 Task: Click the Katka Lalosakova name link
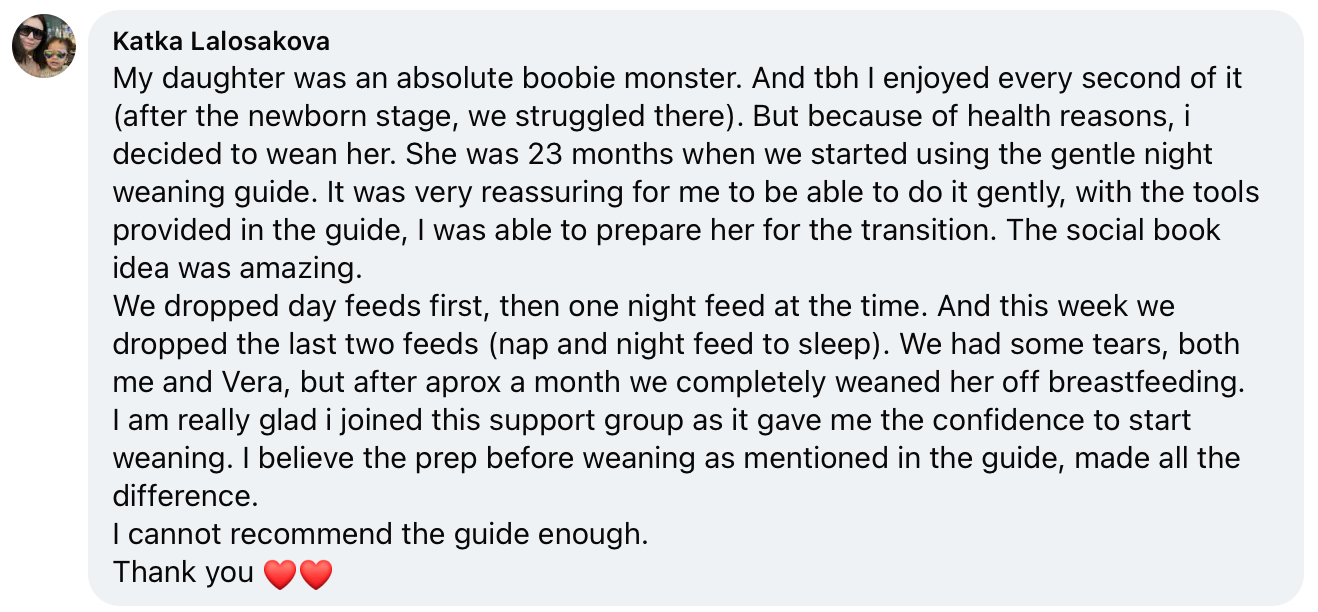click(221, 41)
